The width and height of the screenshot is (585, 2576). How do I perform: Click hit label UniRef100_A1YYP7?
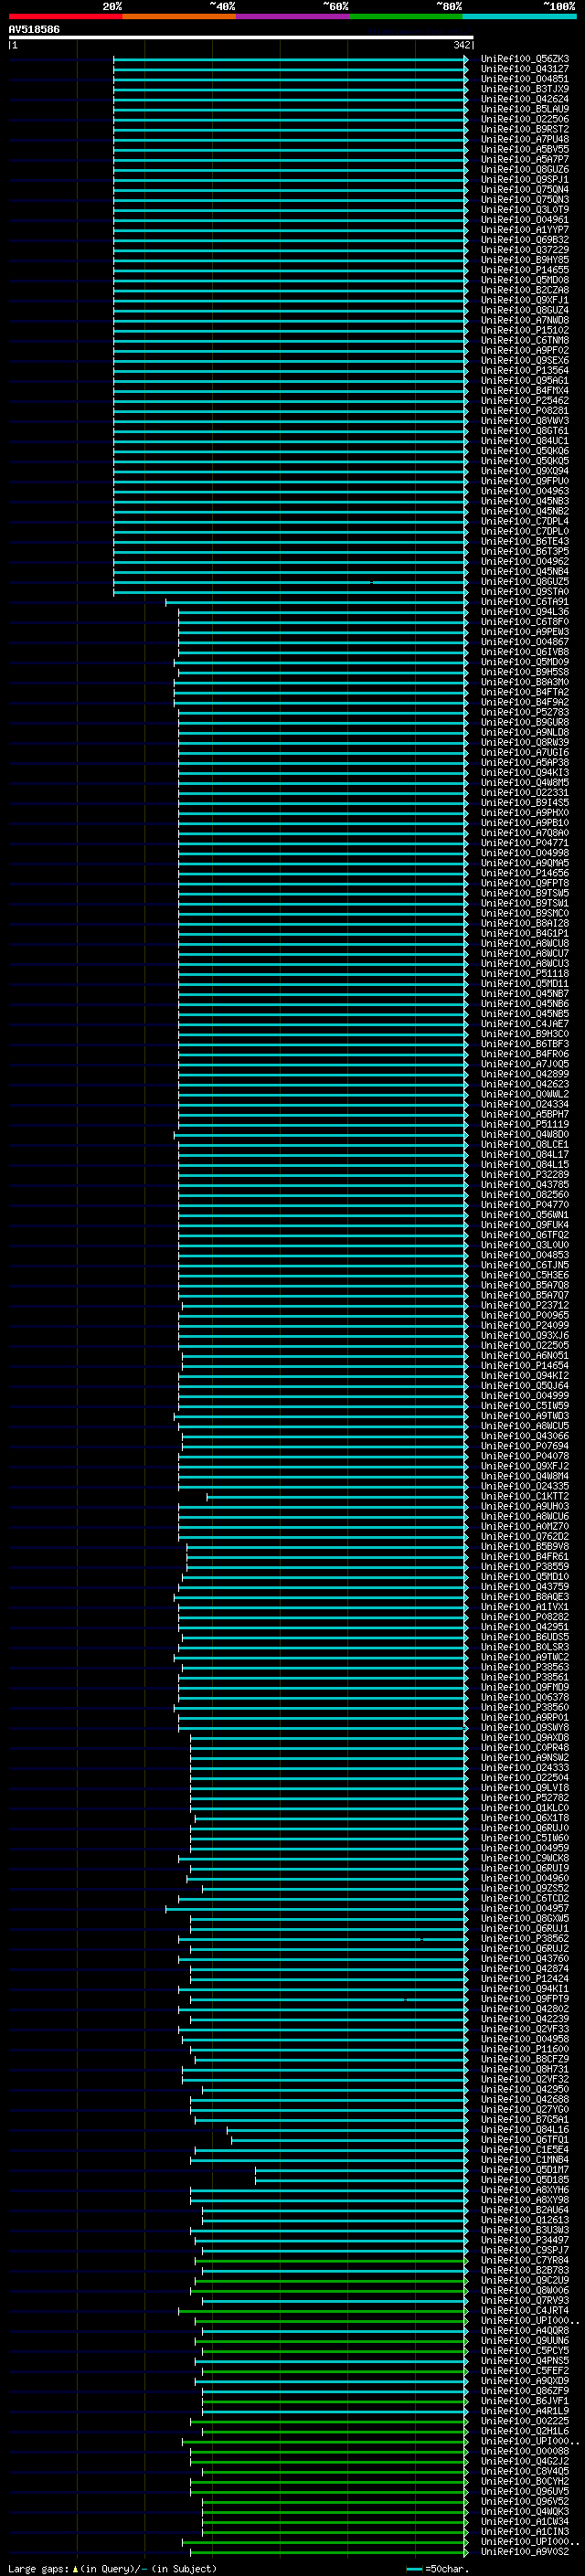coord(525,230)
